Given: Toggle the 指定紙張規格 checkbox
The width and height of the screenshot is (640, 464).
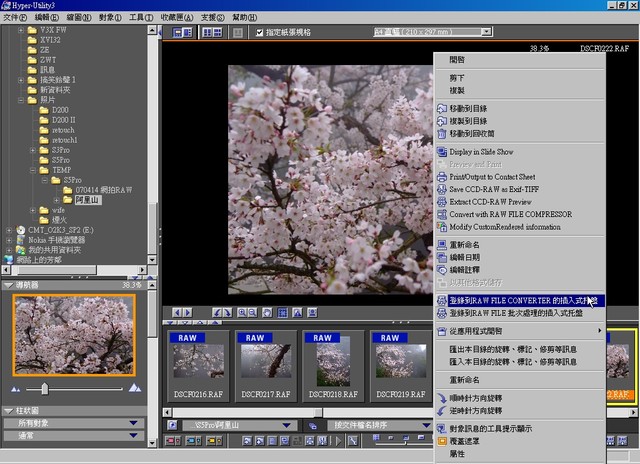Looking at the screenshot, I should (260, 32).
